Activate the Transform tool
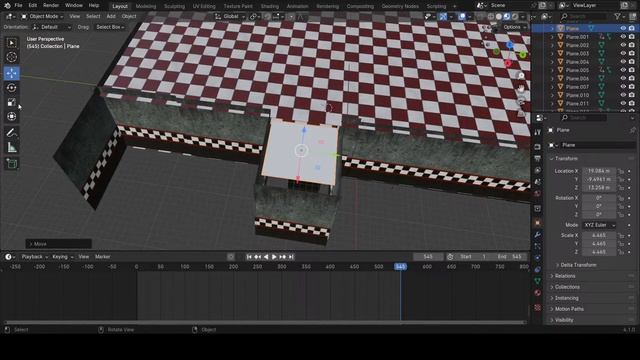640x360 pixels. 12,117
